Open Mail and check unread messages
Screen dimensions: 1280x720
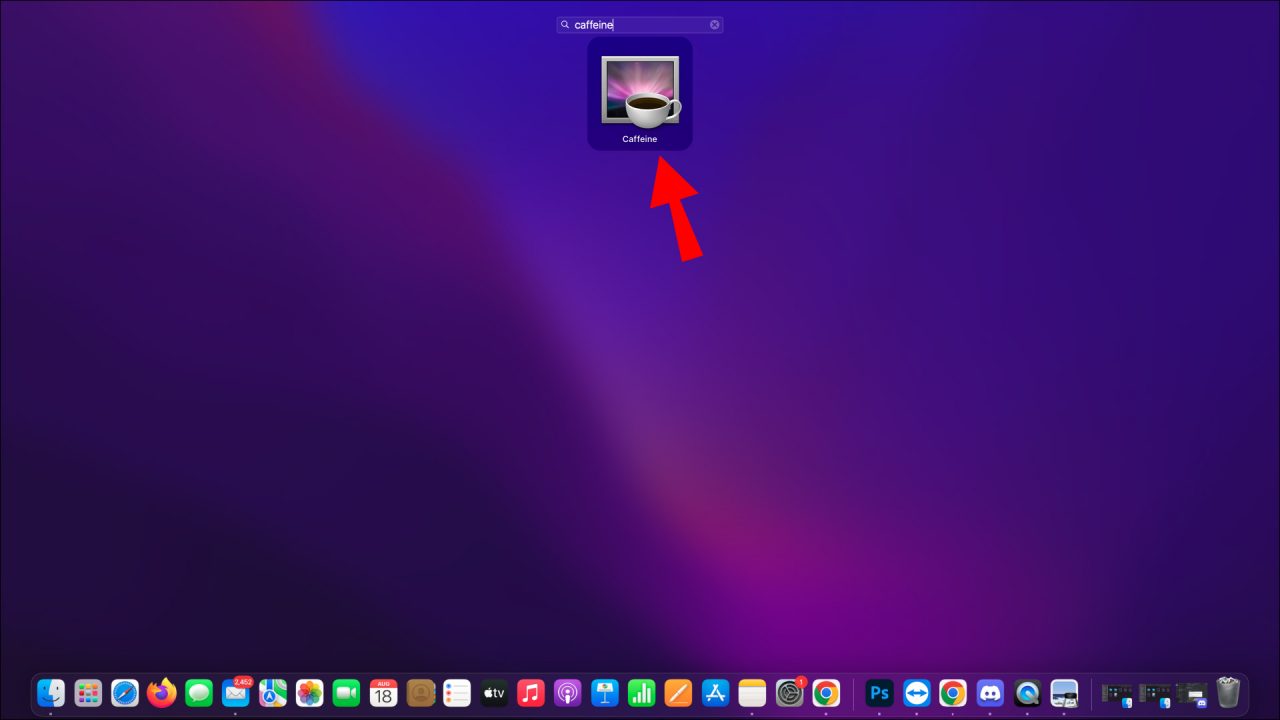point(235,692)
